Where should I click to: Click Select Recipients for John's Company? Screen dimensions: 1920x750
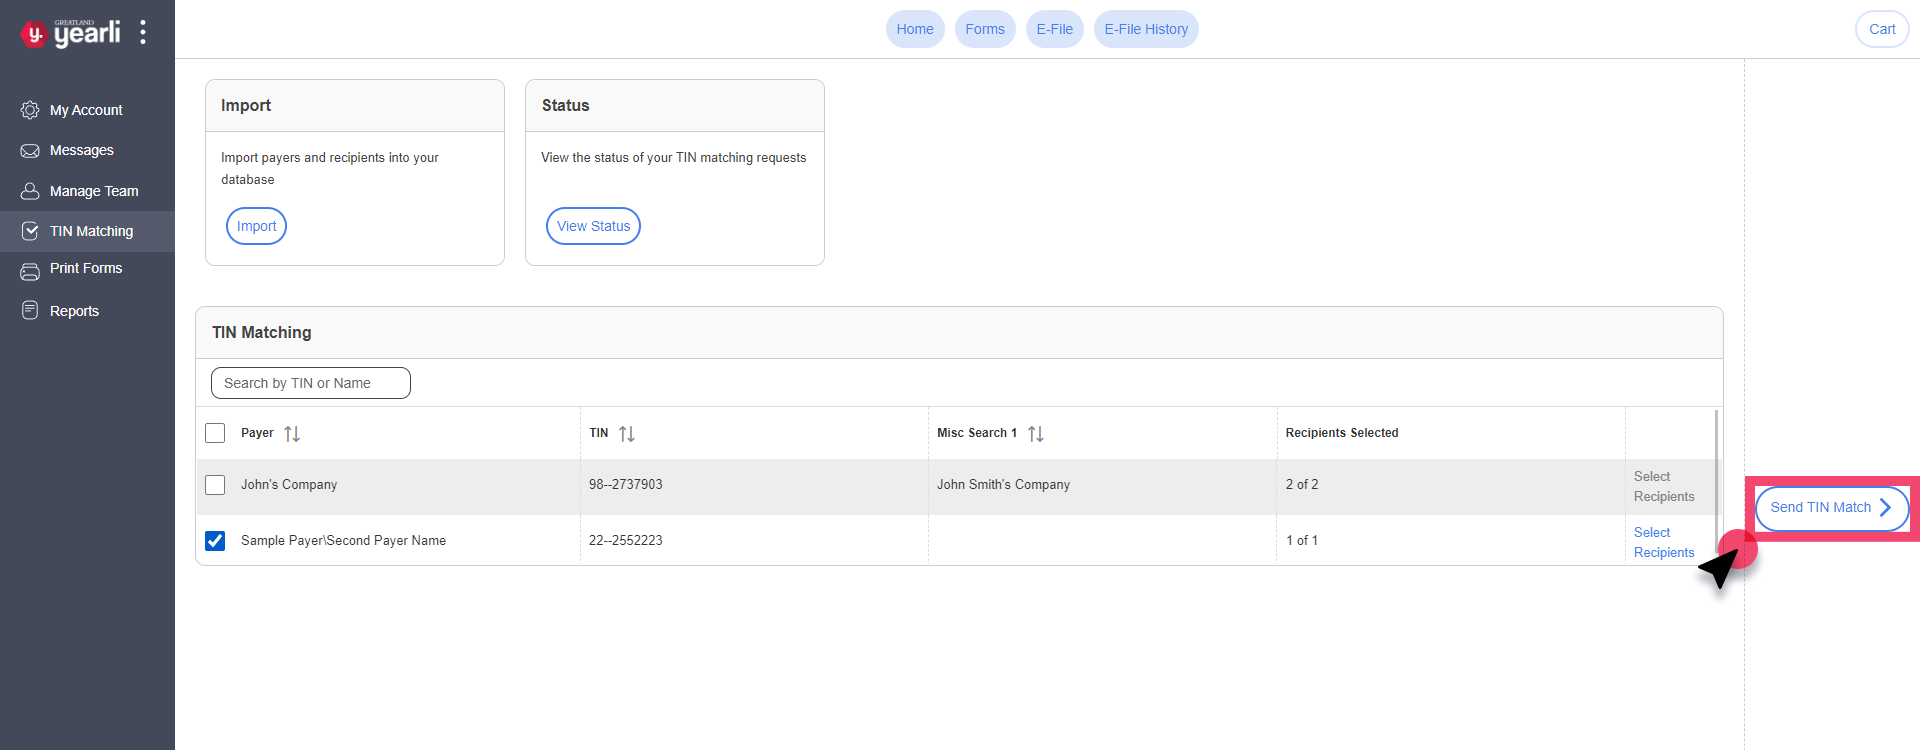(1664, 487)
